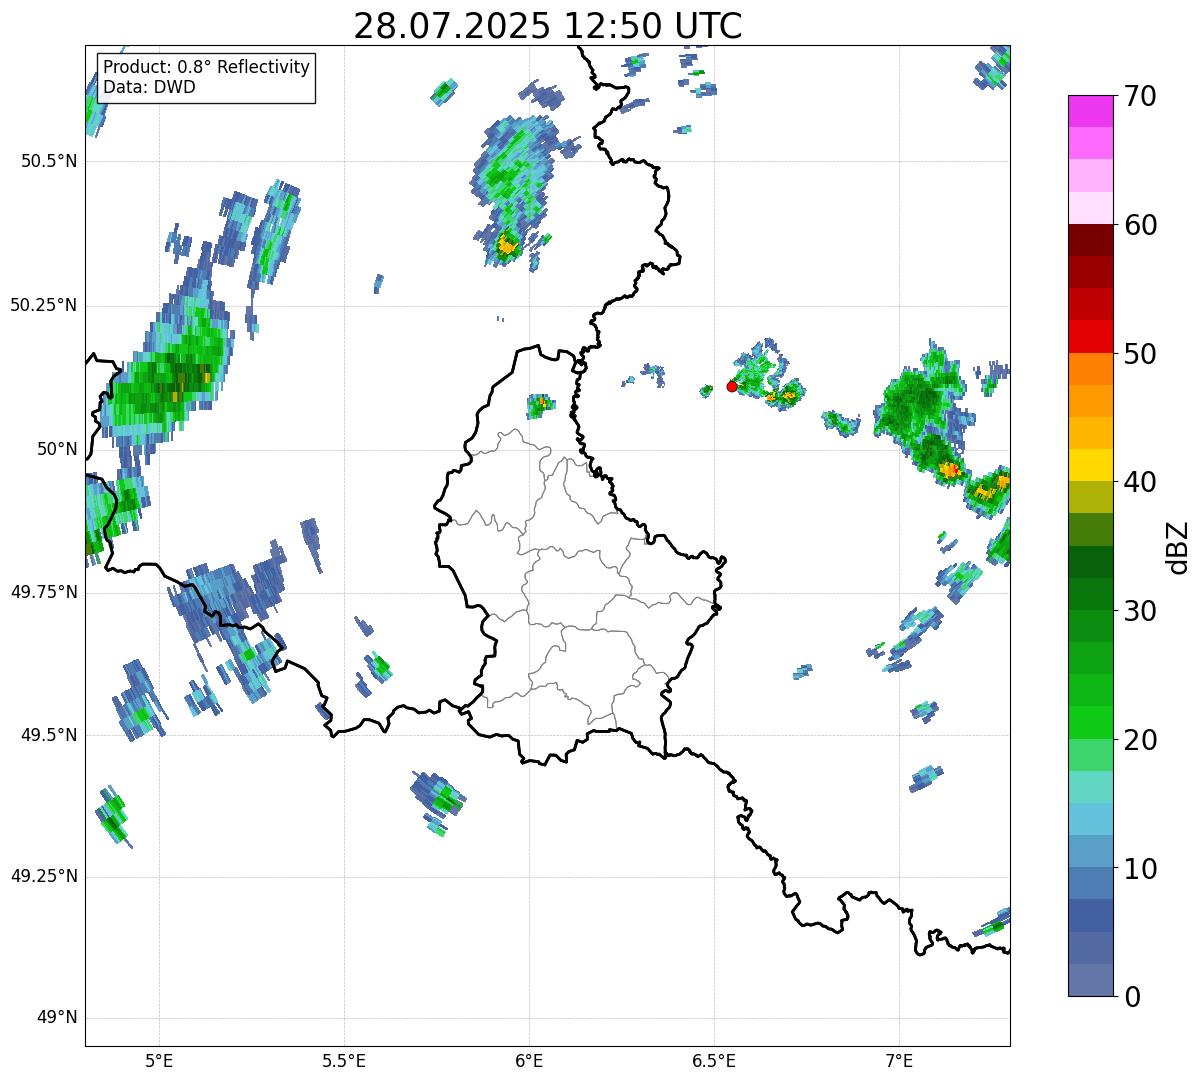Click the longitude label "5.5°E"
Viewport: 1202px width, 1081px height.
344,1061
